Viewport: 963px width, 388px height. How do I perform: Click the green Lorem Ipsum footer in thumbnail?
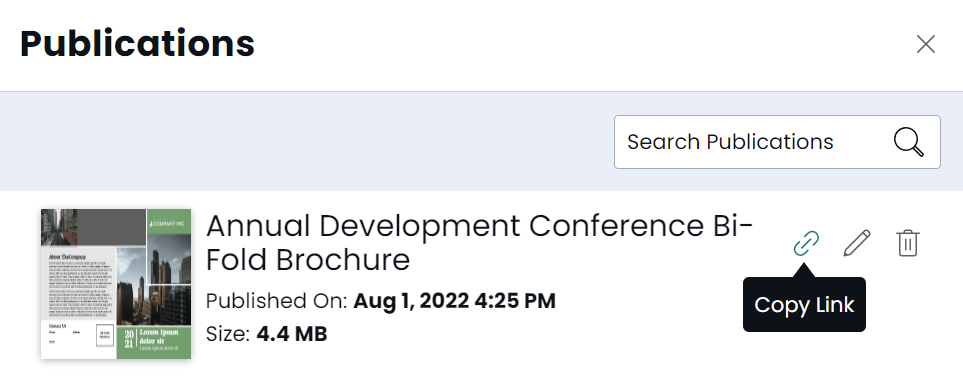(x=154, y=343)
